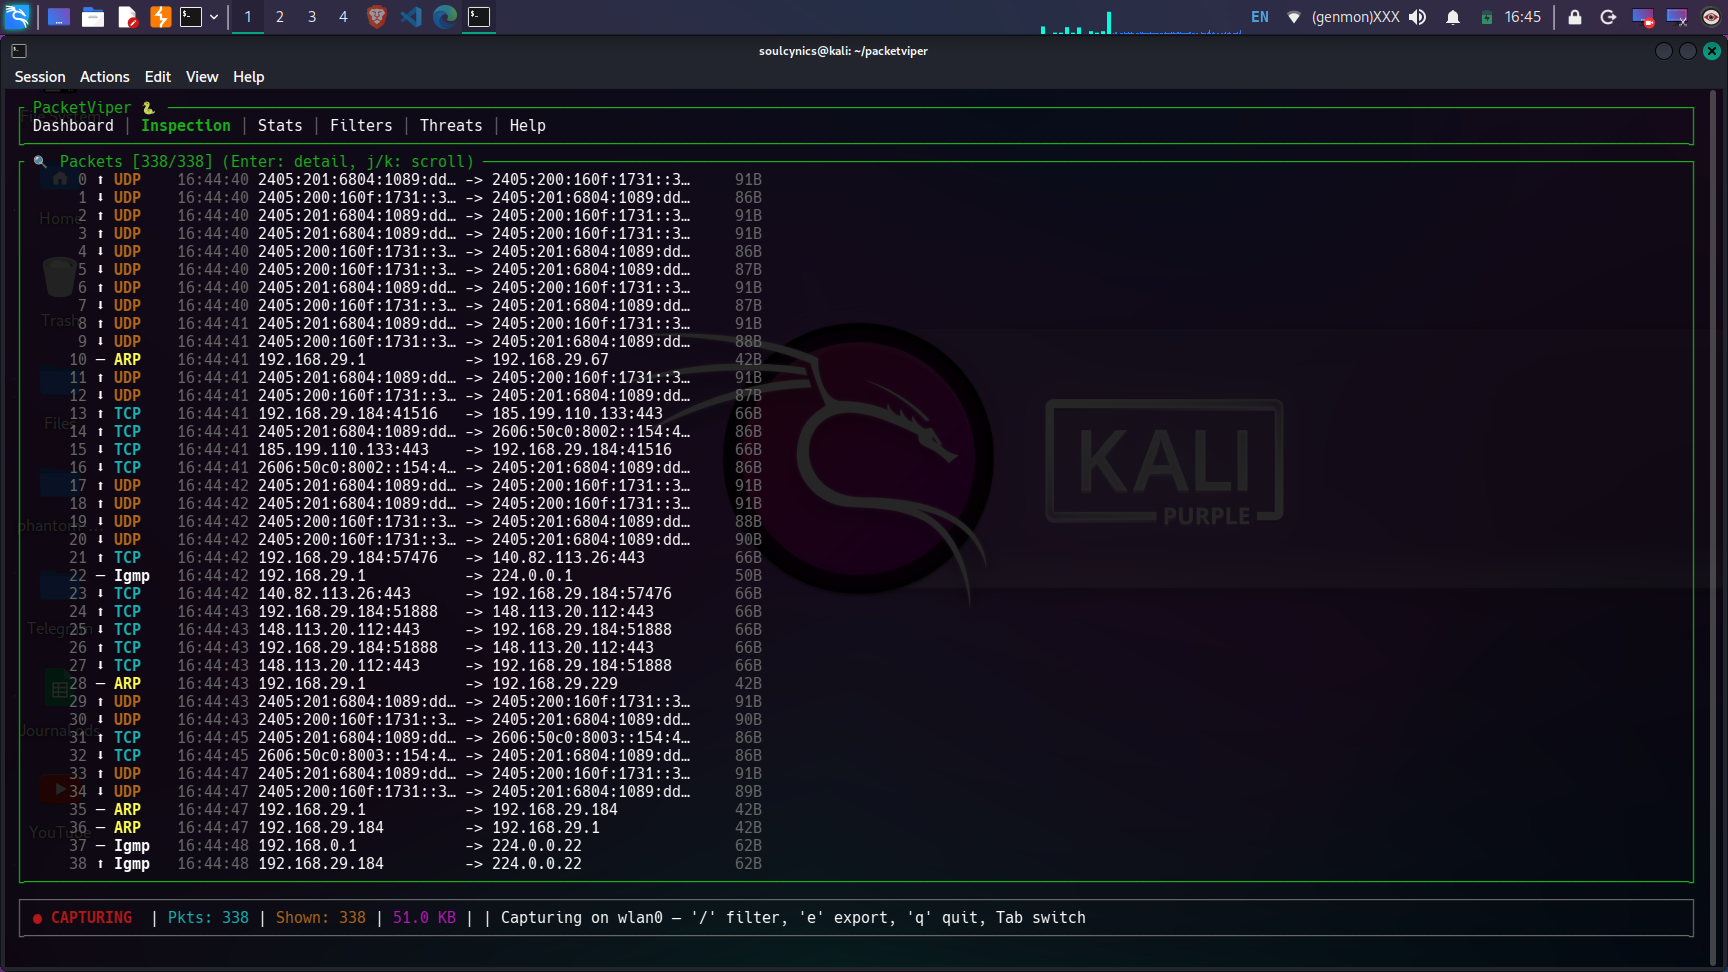Open the Session menu
1728x972 pixels.
(40, 77)
